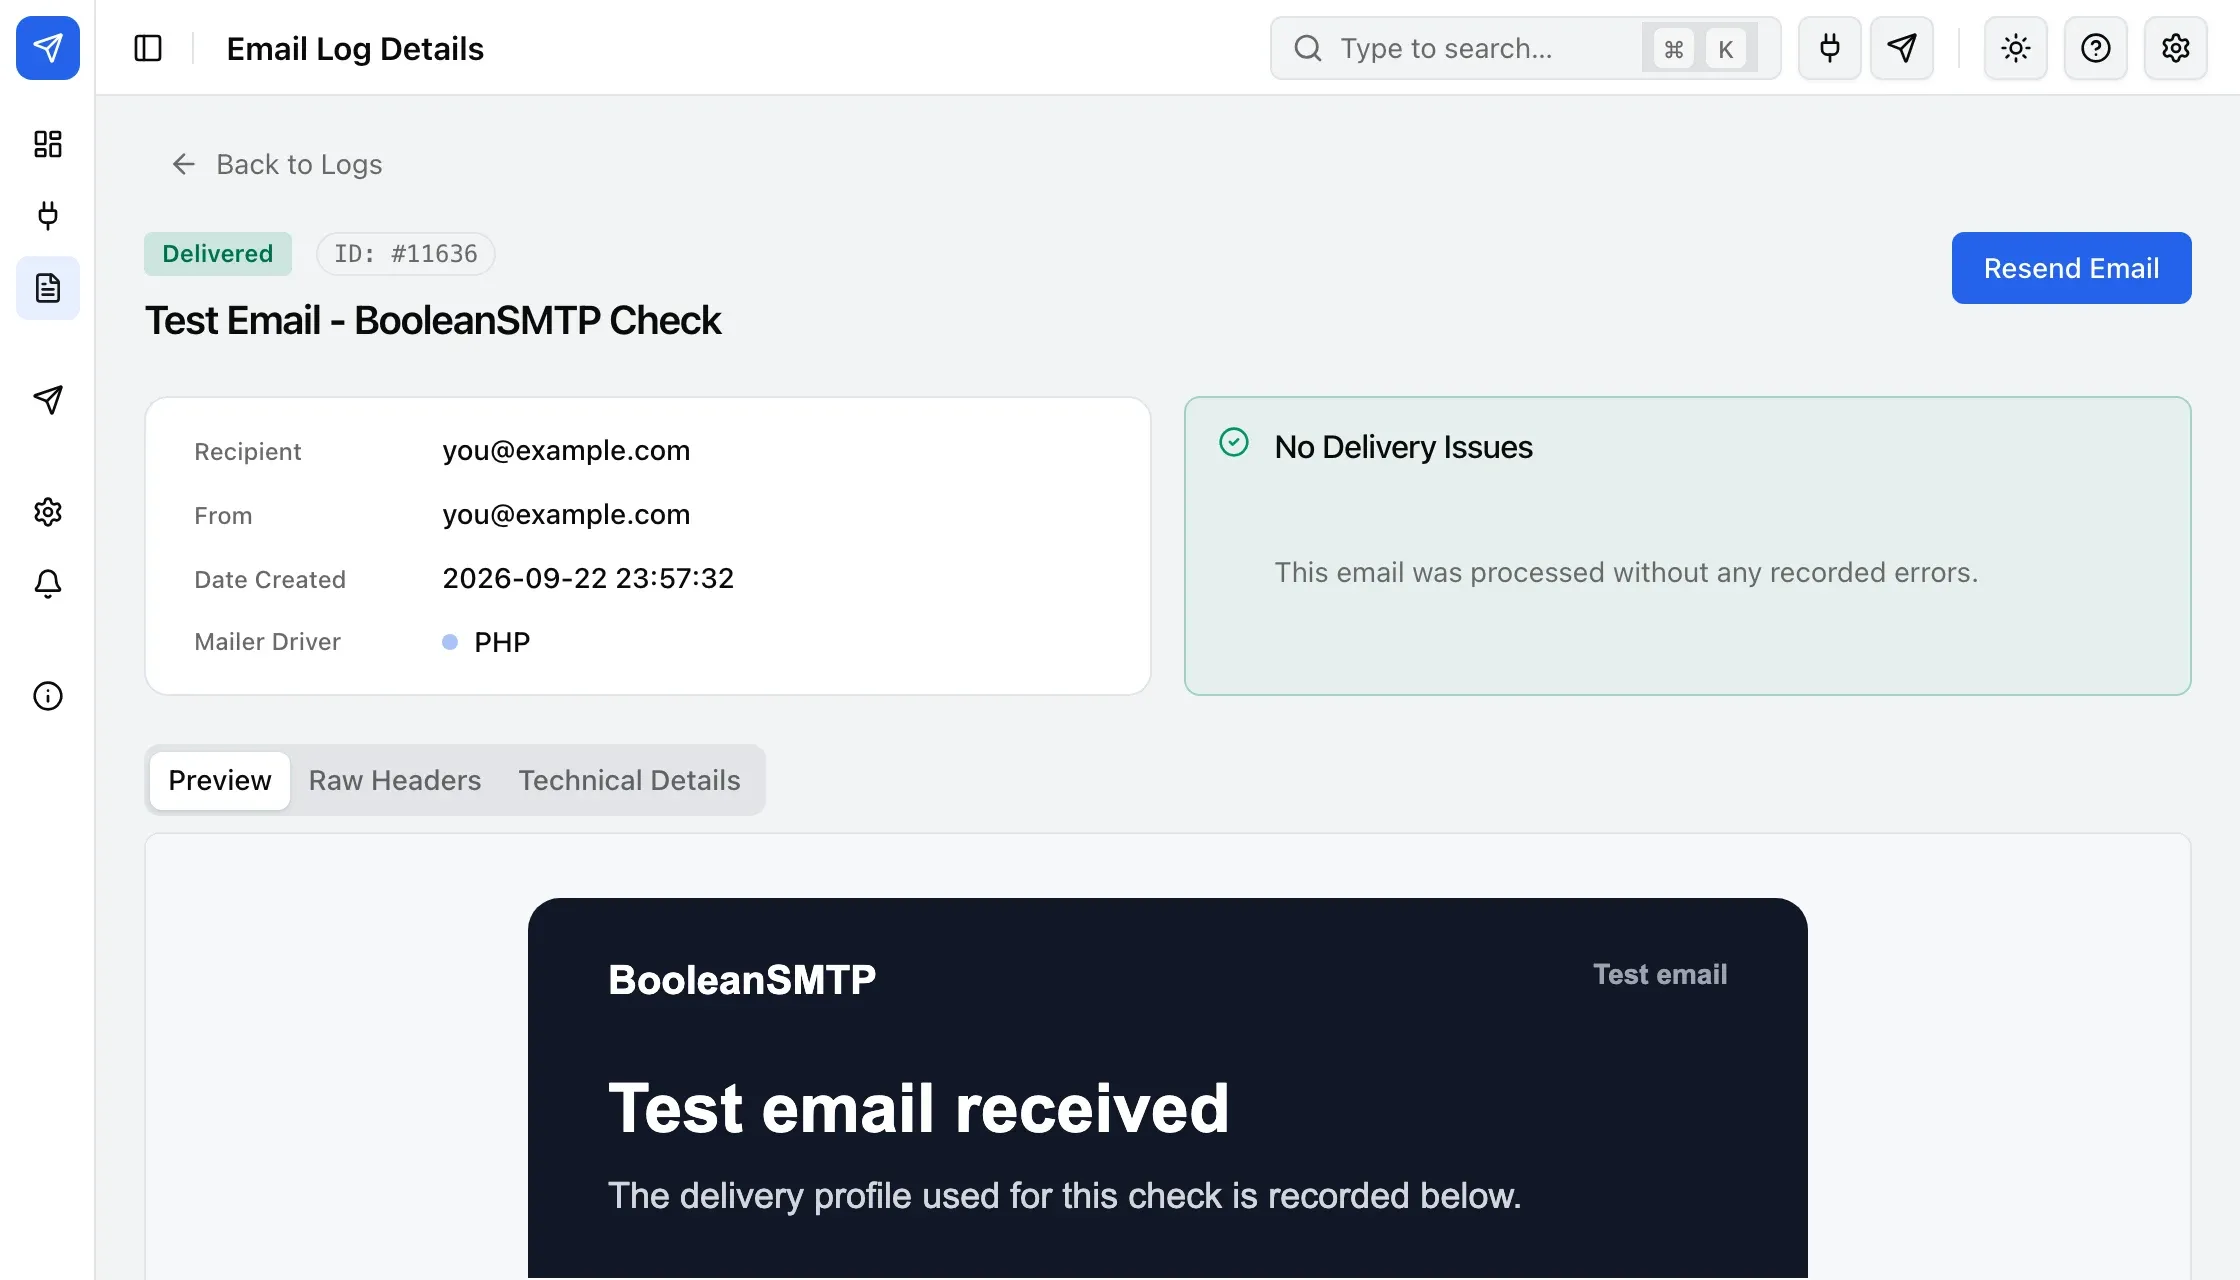Click the Date Created label
This screenshot has width=2240, height=1280.
270,580
